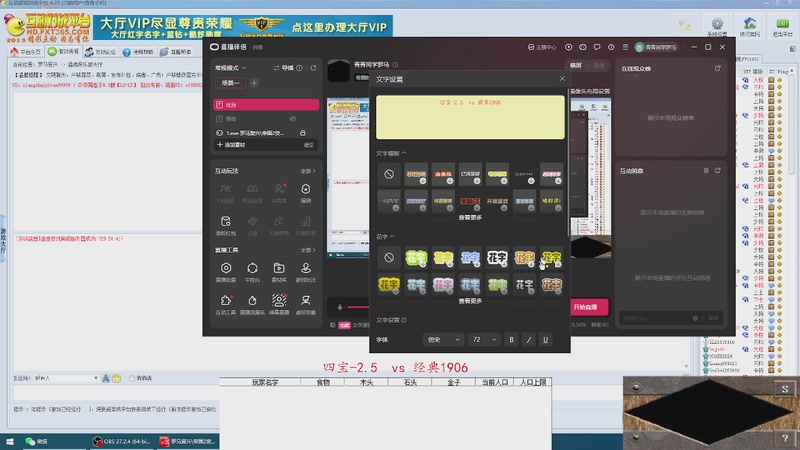This screenshot has width=800, height=450.
Task: Open the flame icon live tool
Action: tap(252, 304)
